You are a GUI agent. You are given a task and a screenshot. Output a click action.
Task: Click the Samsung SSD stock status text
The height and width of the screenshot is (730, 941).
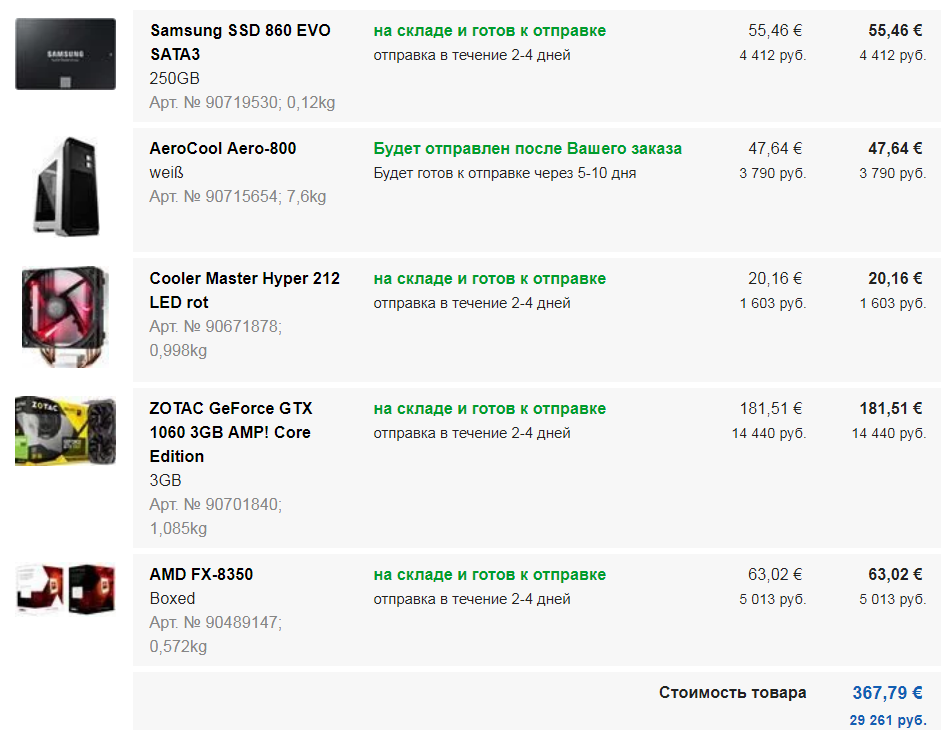point(490,31)
